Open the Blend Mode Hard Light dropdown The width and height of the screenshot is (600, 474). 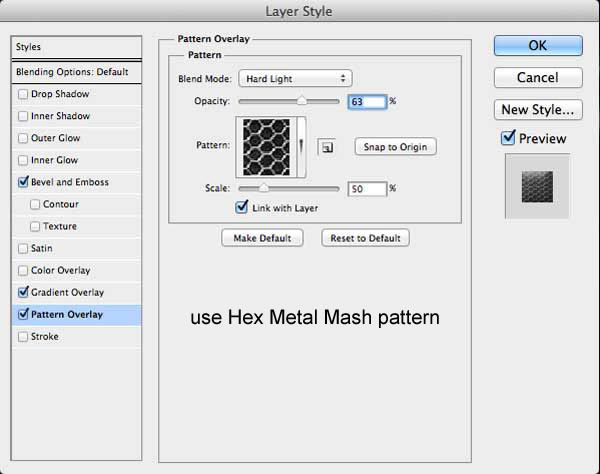(x=295, y=79)
